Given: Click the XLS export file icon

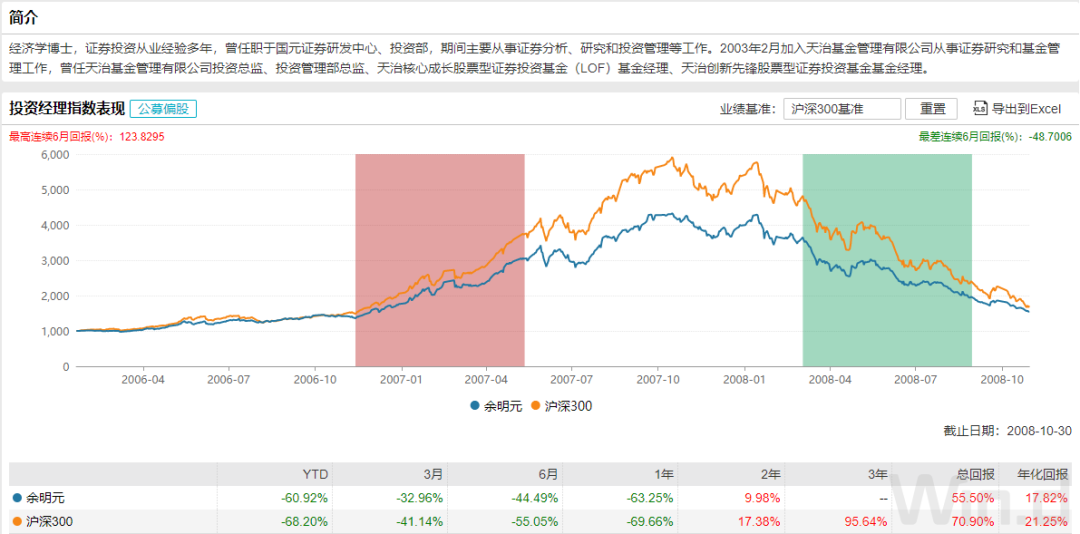Looking at the screenshot, I should (979, 109).
